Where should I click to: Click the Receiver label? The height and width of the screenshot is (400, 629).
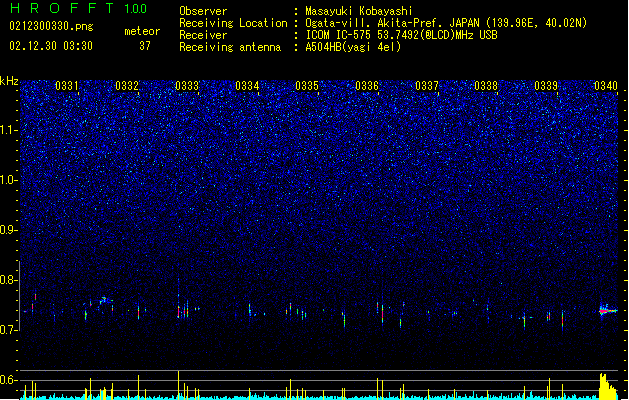(x=203, y=35)
